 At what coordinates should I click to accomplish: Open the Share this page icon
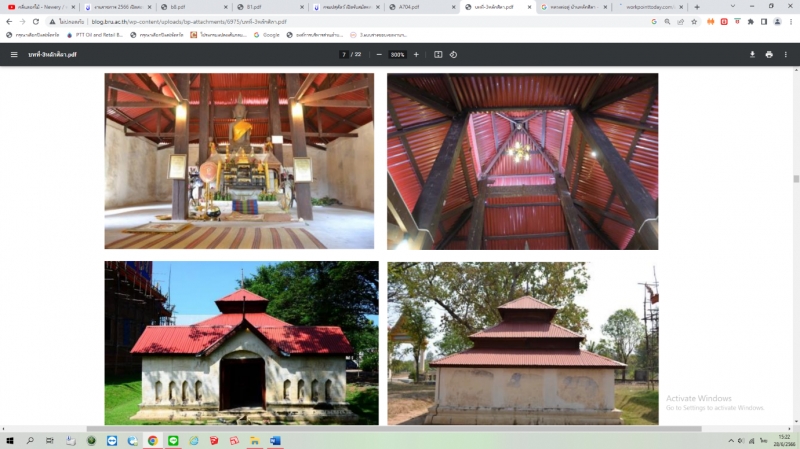point(681,22)
